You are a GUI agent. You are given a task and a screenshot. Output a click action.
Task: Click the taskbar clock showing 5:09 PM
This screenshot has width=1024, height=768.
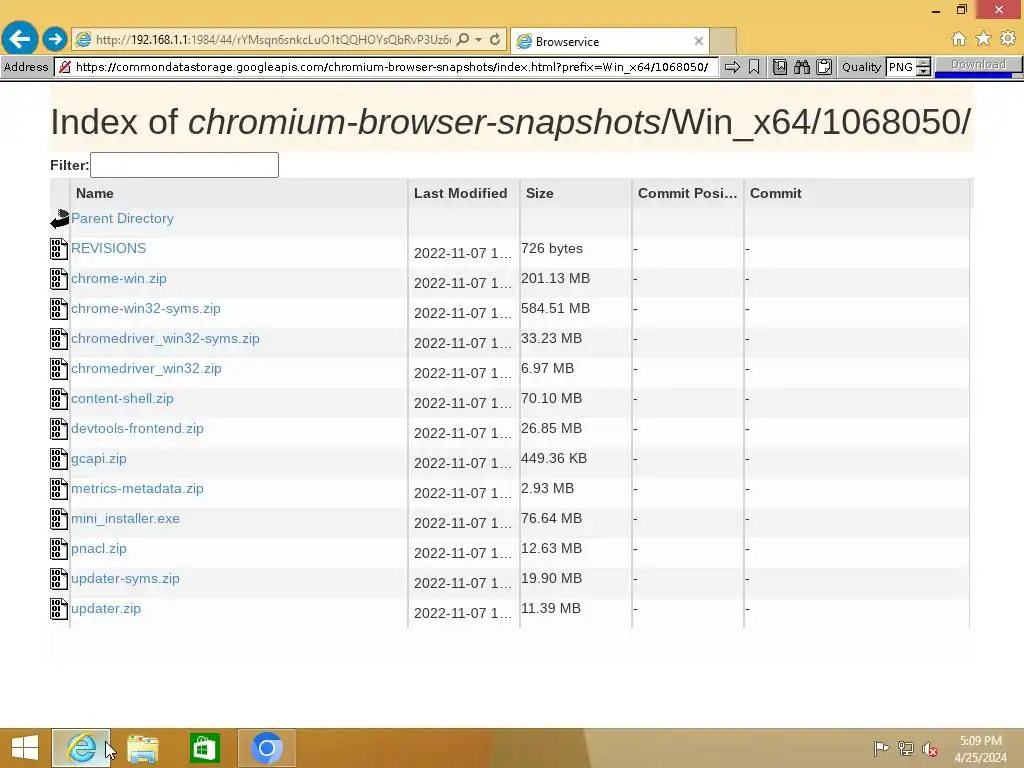[980, 749]
